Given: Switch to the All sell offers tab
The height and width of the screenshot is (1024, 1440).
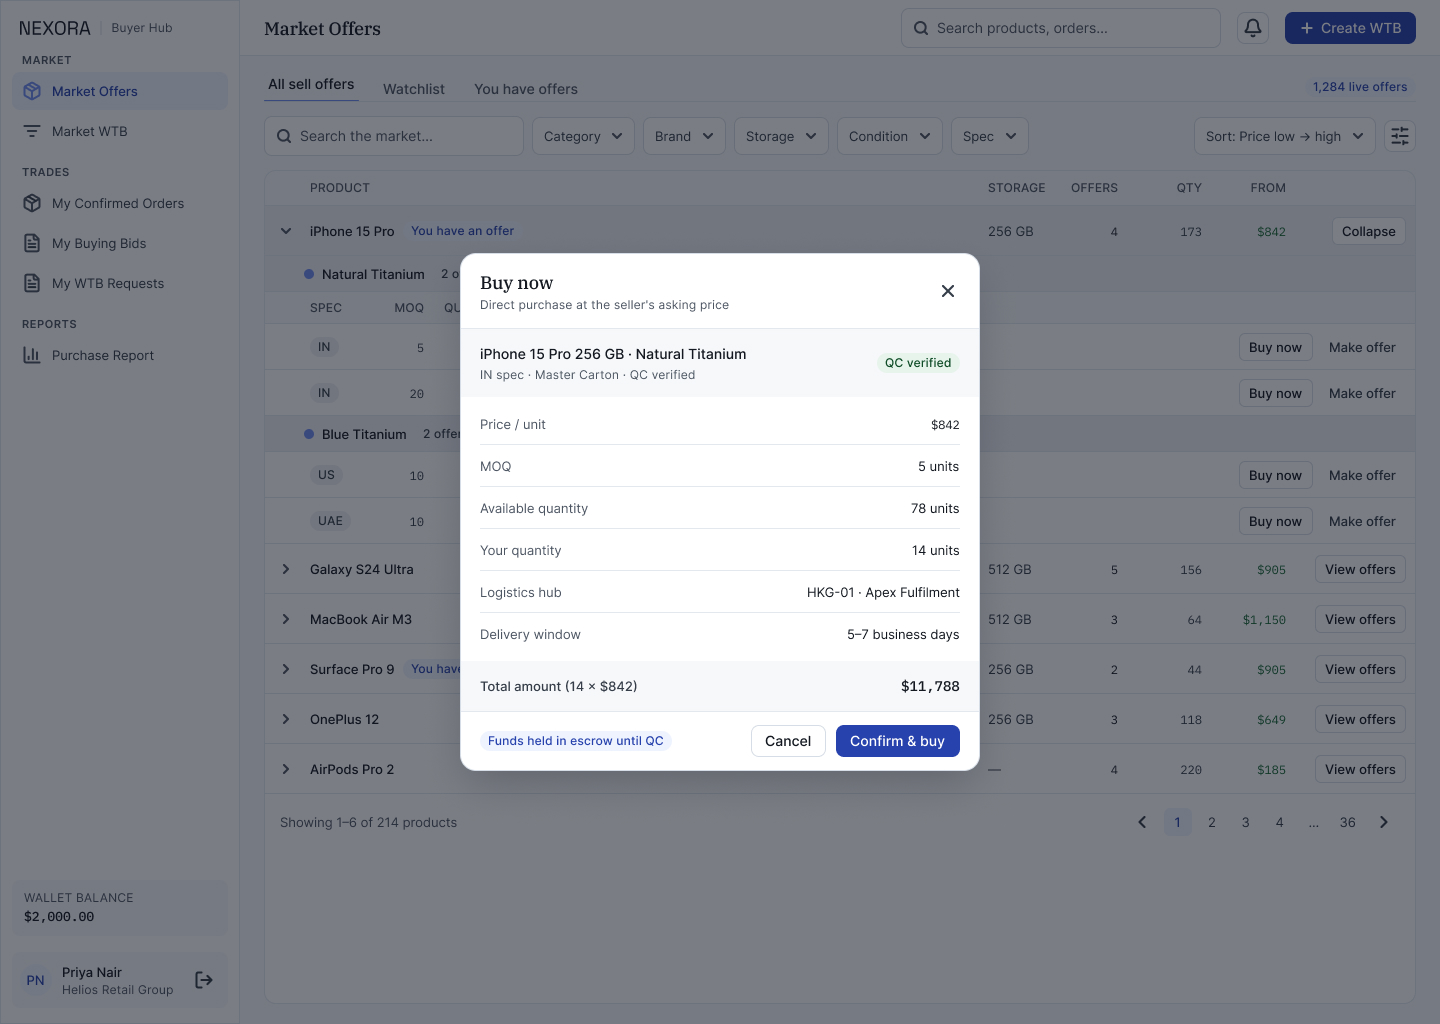Looking at the screenshot, I should (311, 85).
